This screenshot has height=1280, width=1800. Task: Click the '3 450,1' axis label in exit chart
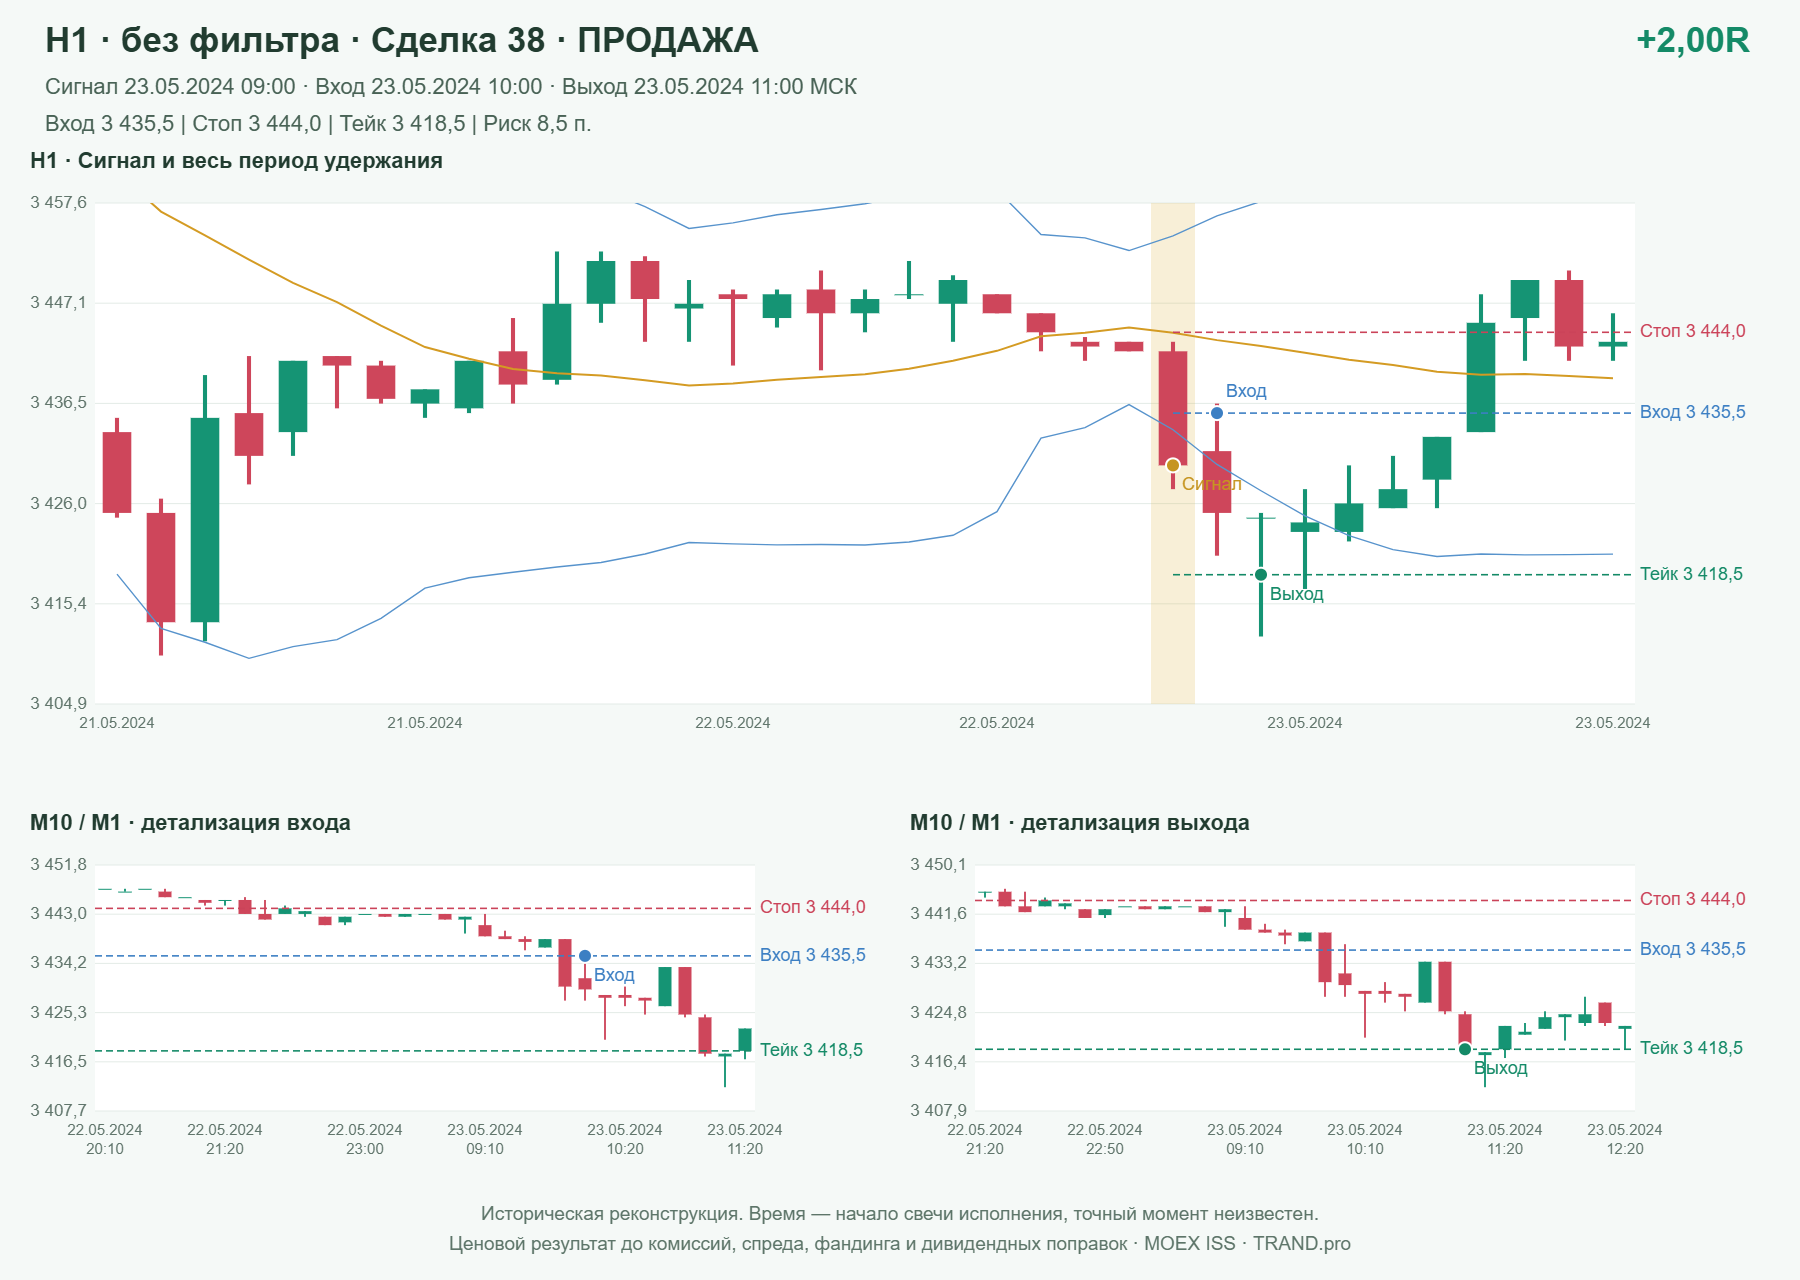(938, 865)
